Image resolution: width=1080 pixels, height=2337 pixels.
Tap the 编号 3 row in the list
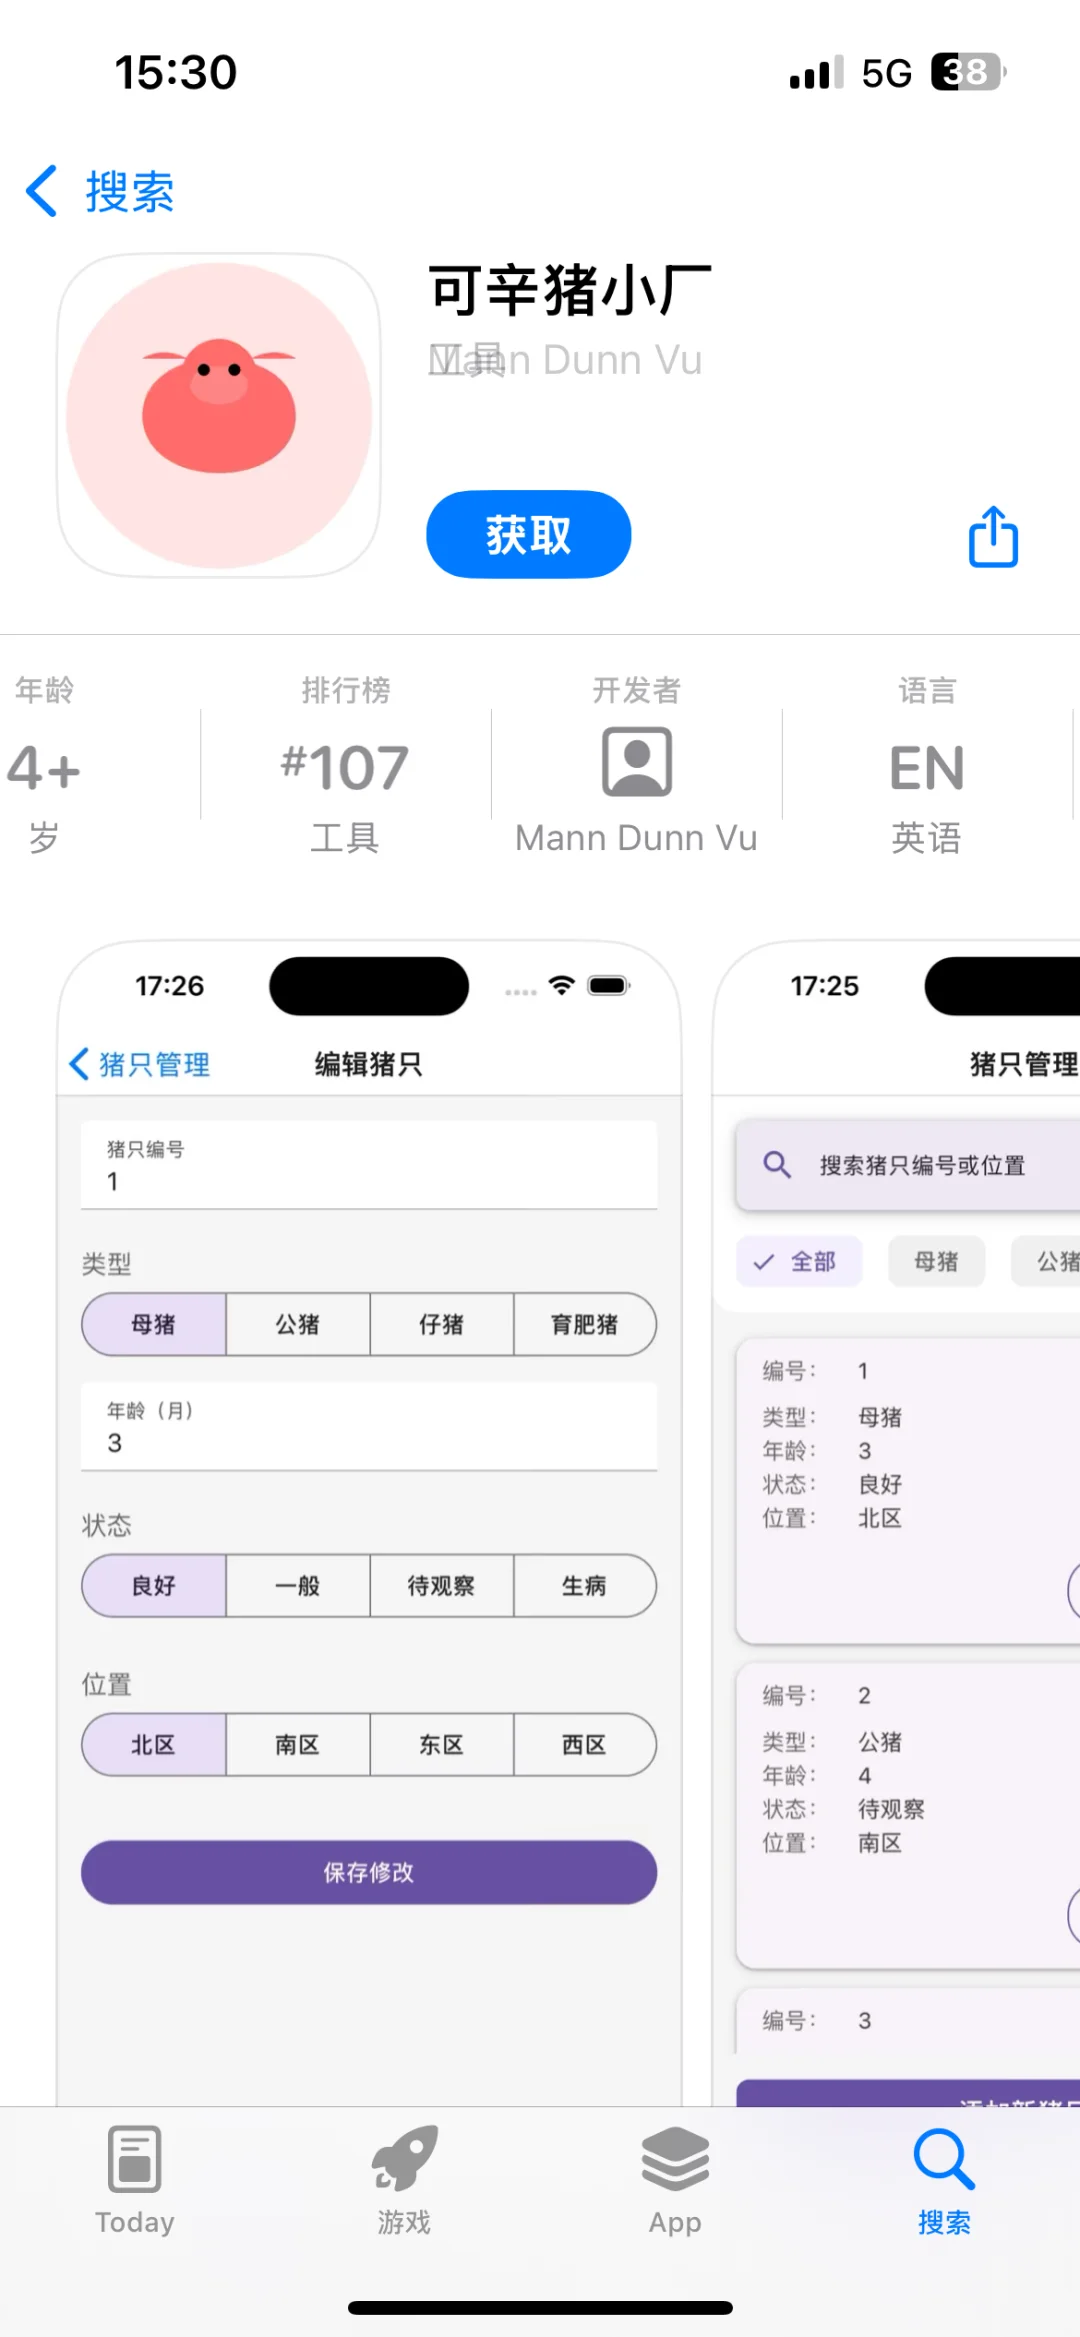coord(908,2020)
